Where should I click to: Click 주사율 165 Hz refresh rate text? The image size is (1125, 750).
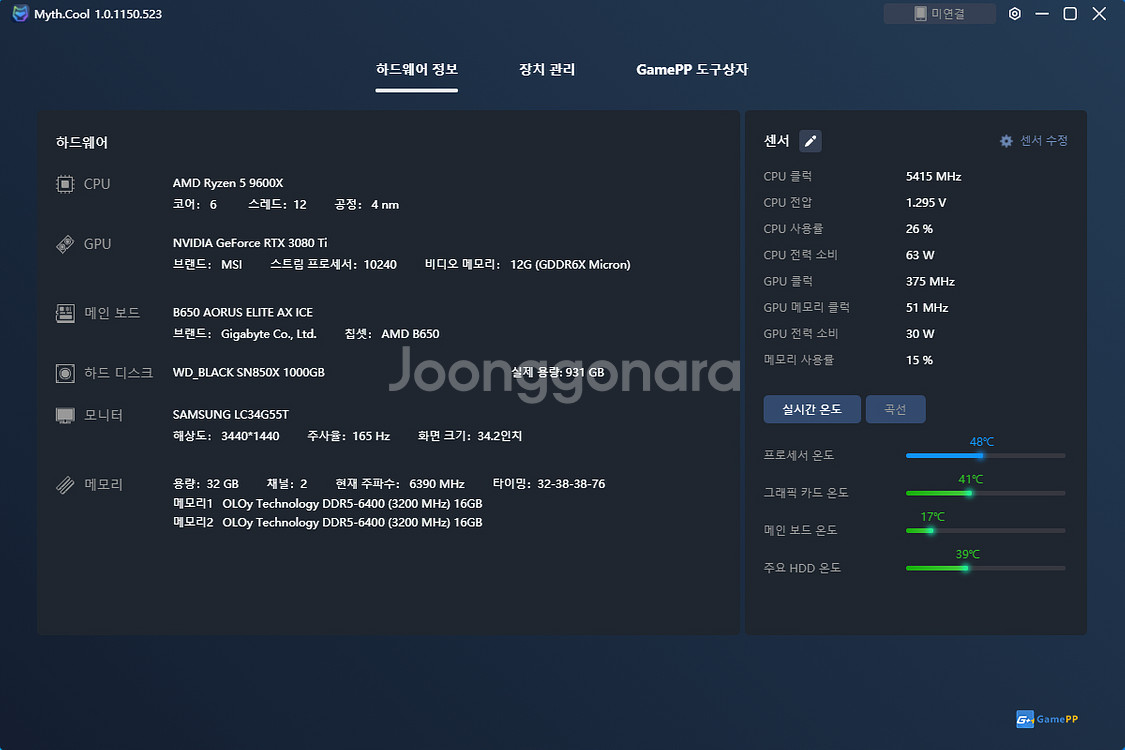point(348,436)
